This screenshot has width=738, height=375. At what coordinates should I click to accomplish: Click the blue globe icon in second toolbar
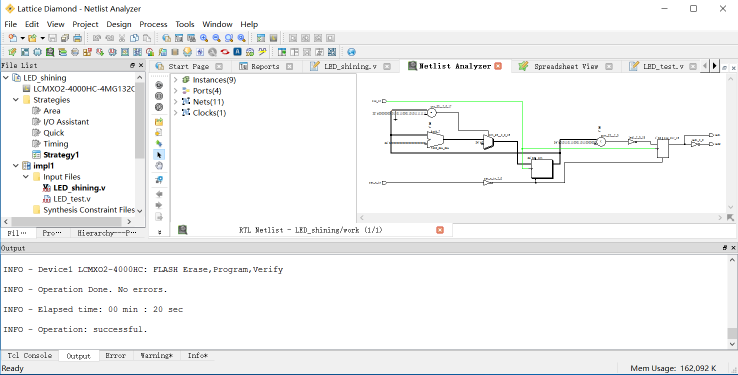(x=351, y=52)
